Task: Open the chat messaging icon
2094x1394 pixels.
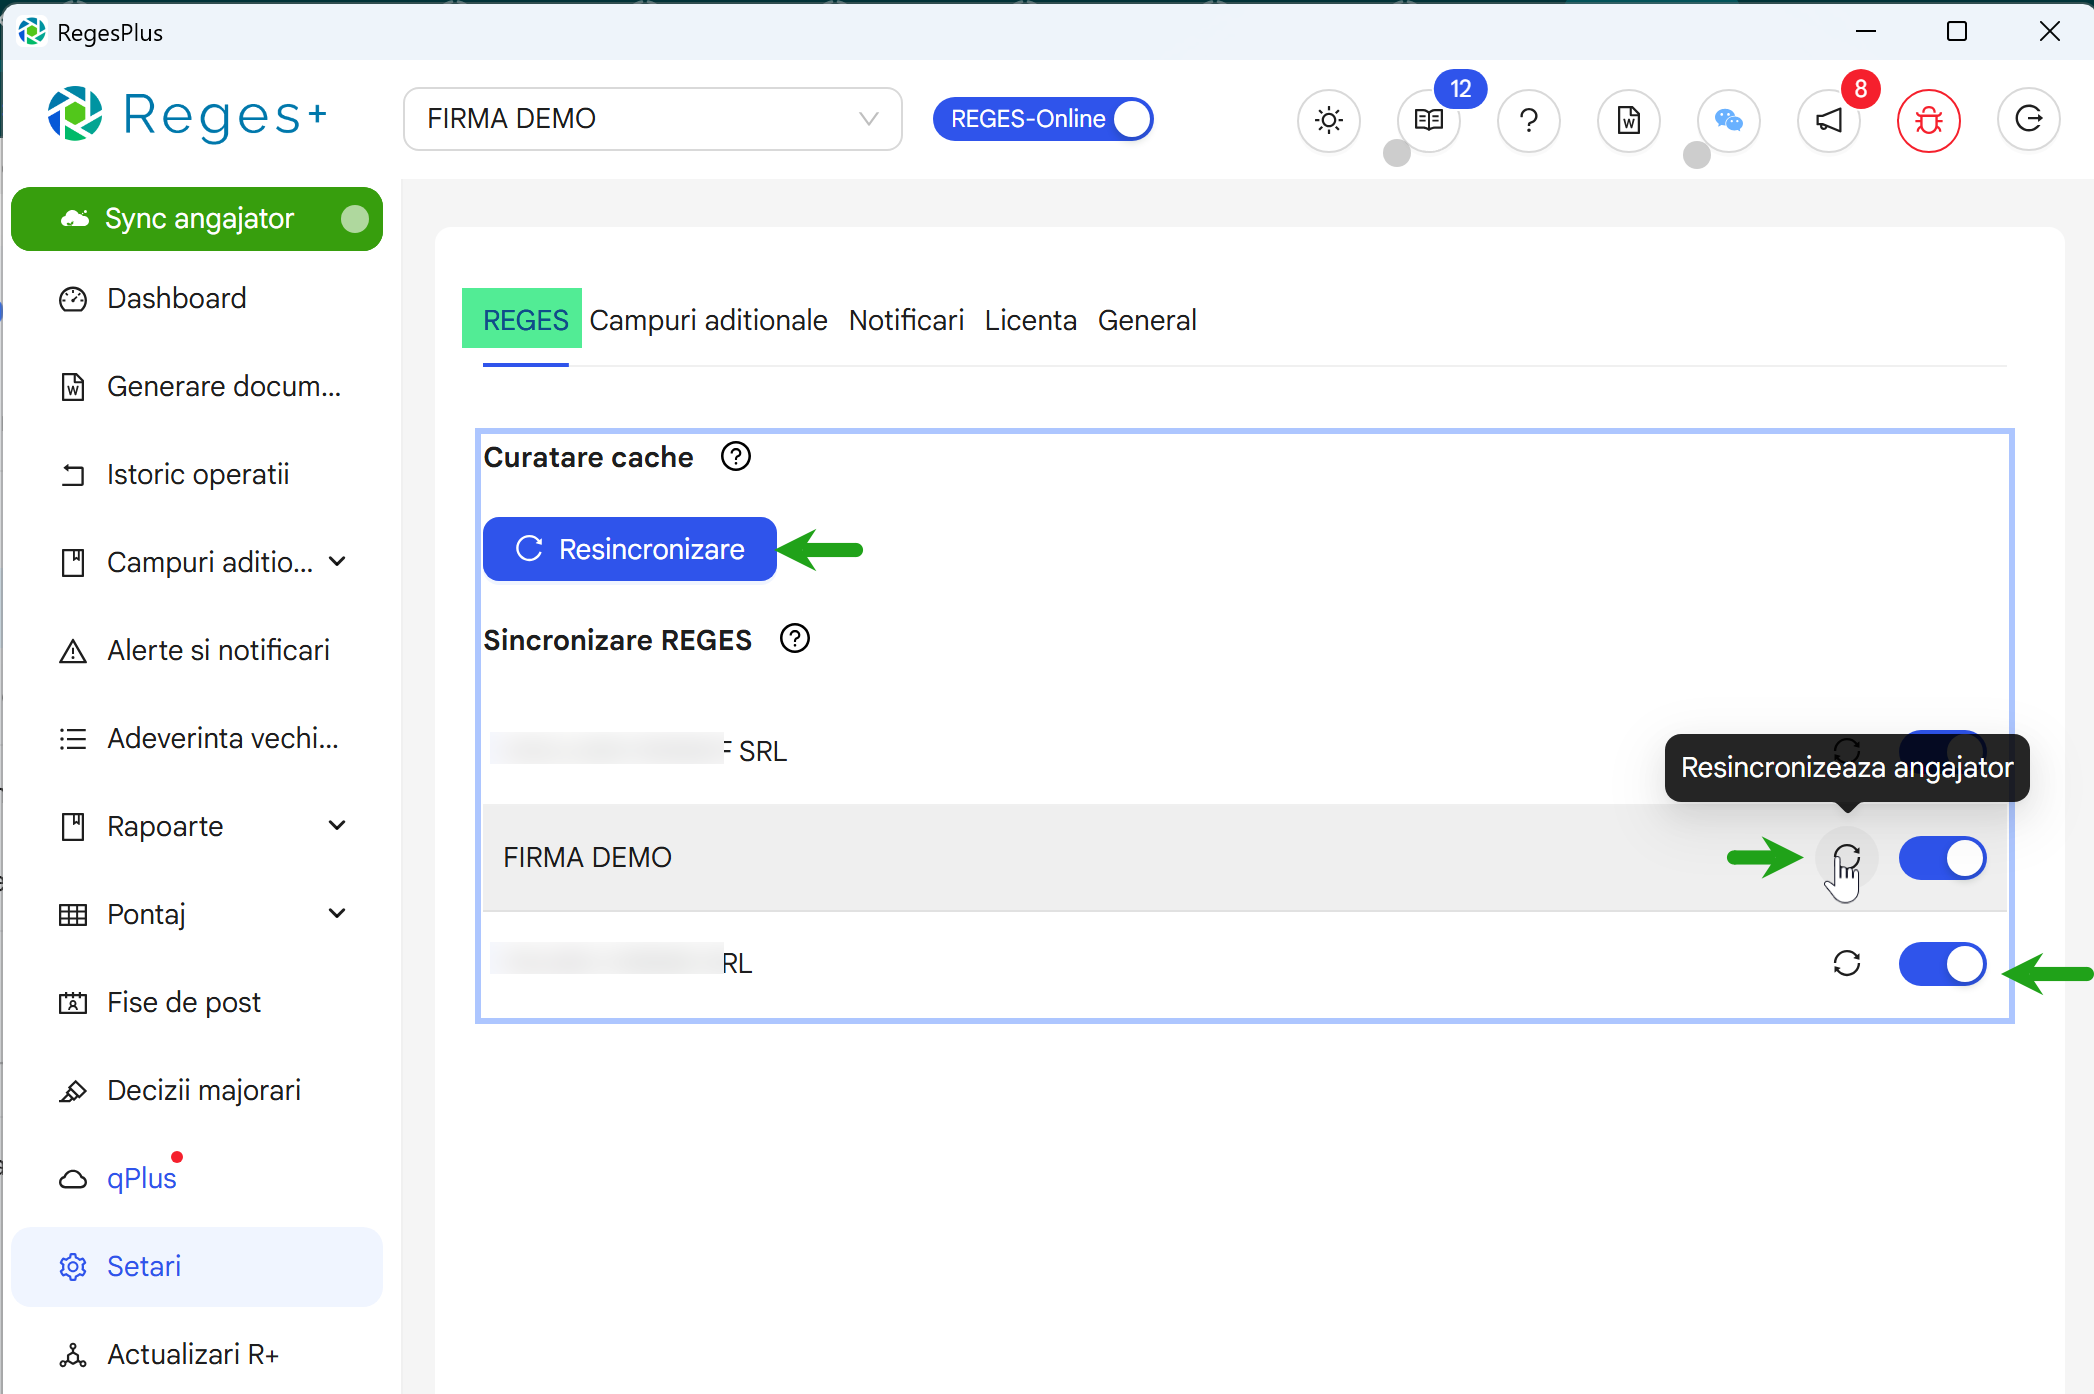Action: [x=1728, y=120]
